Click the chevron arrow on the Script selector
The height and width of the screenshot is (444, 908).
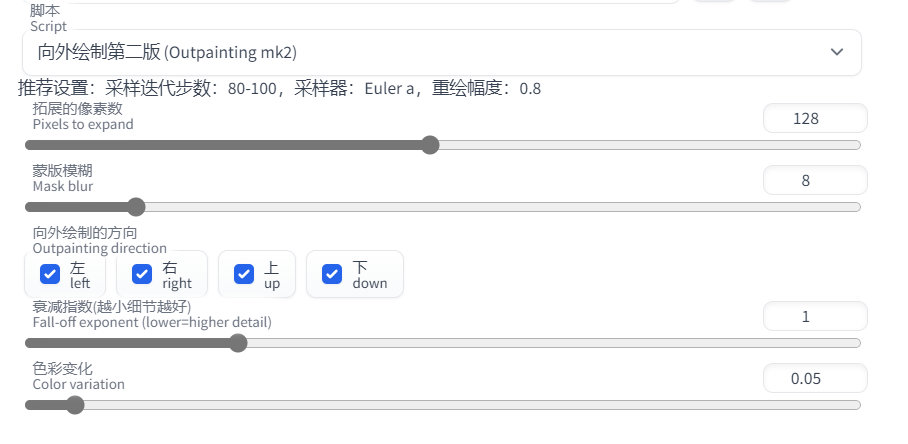click(837, 52)
